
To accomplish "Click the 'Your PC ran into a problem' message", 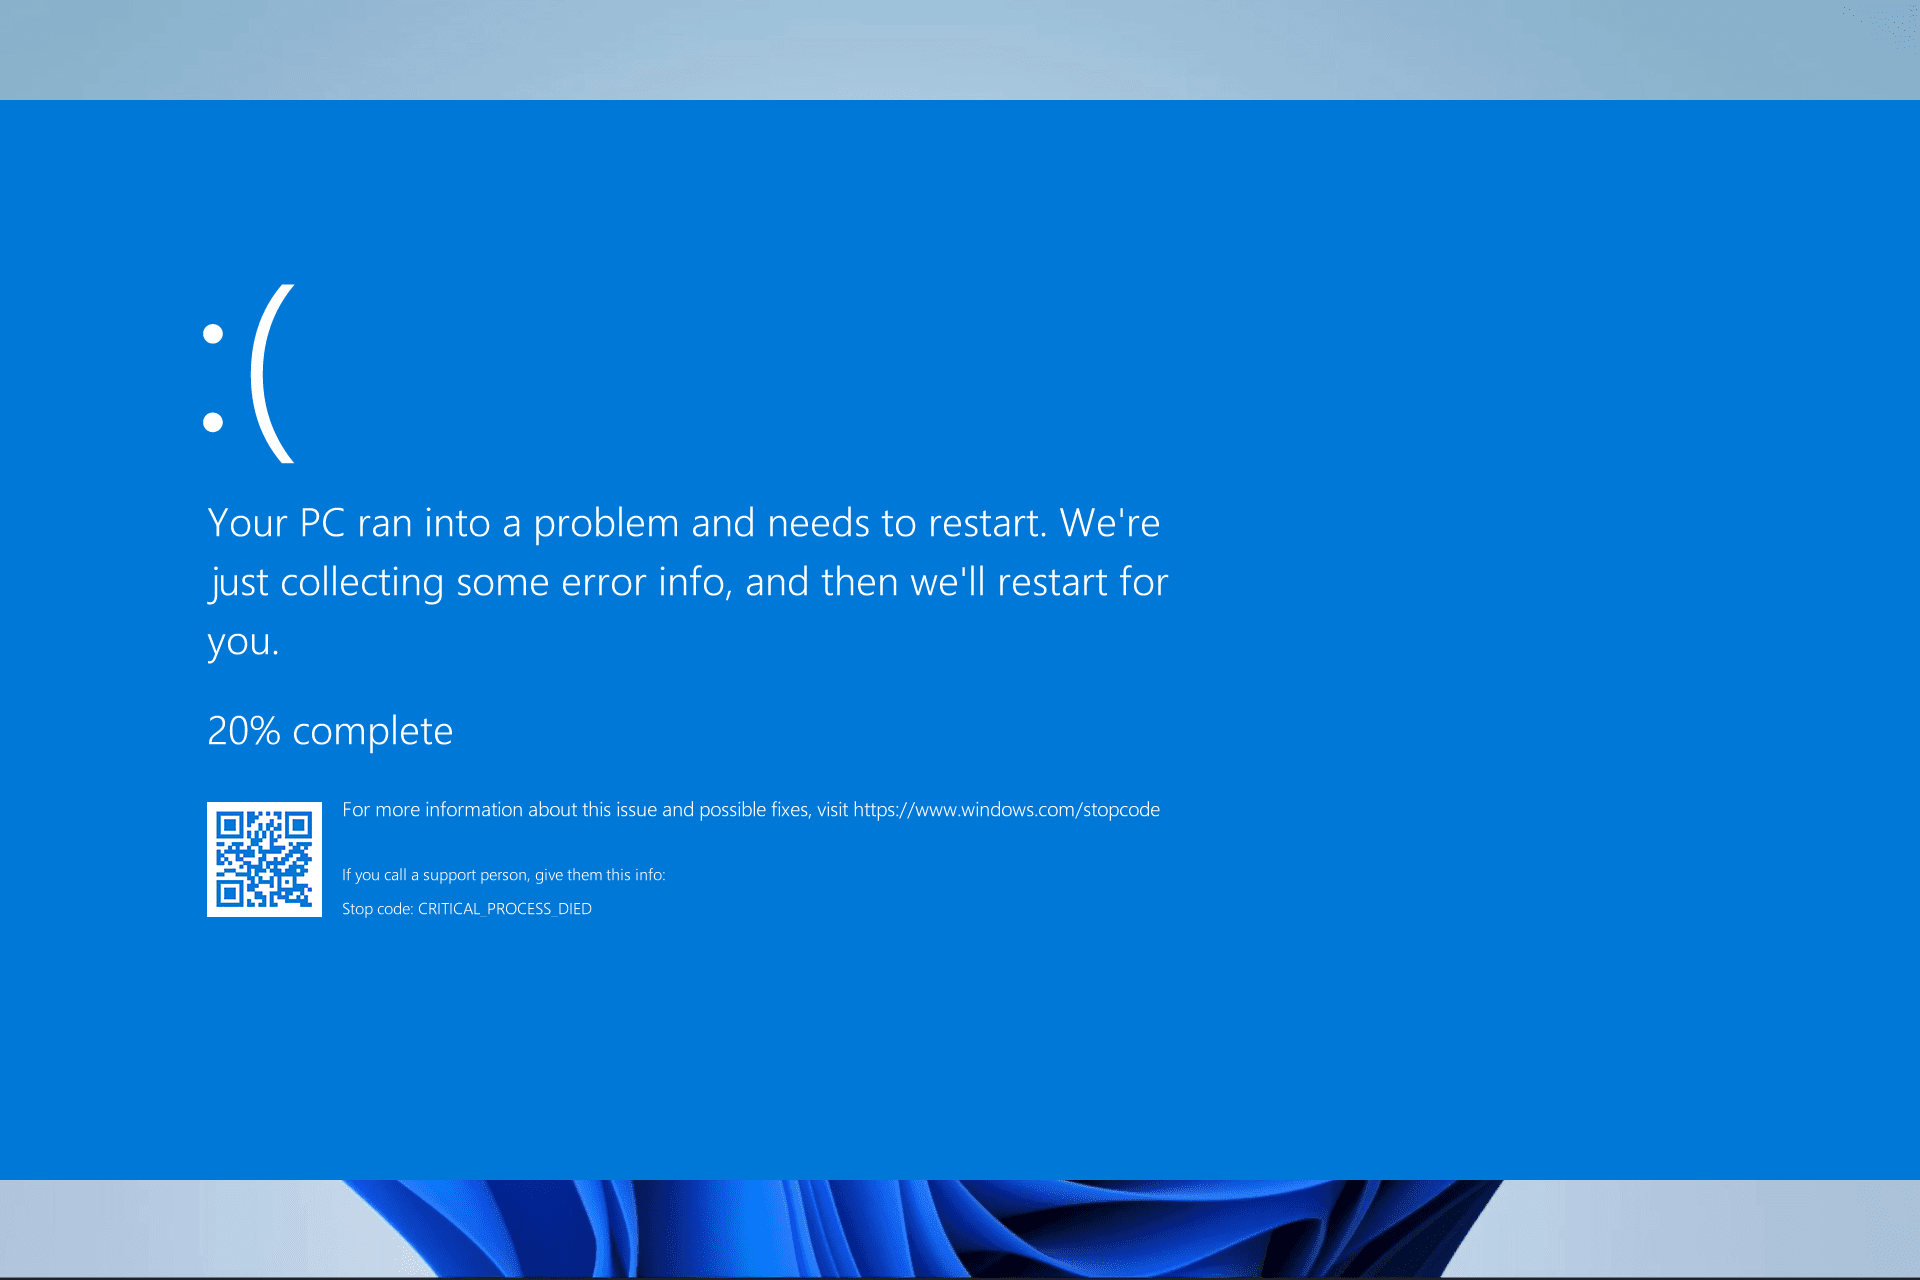I will click(687, 582).
